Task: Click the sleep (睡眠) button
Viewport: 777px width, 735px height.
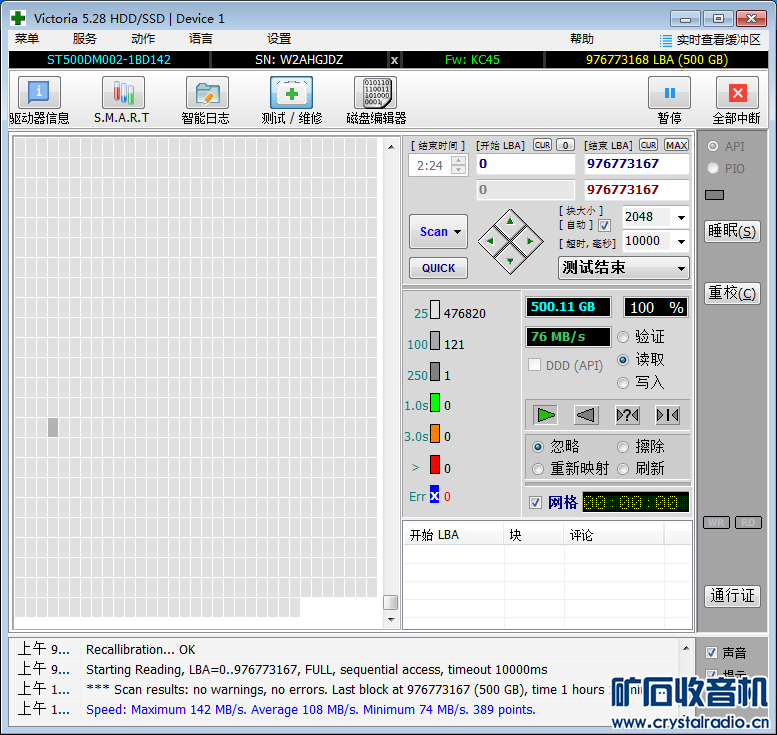Action: click(732, 231)
